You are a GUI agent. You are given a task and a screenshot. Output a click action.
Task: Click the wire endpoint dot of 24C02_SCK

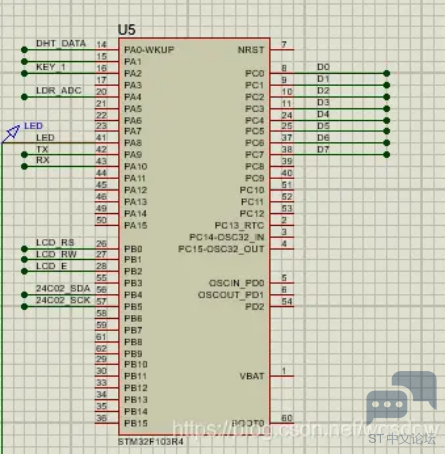click(x=24, y=307)
